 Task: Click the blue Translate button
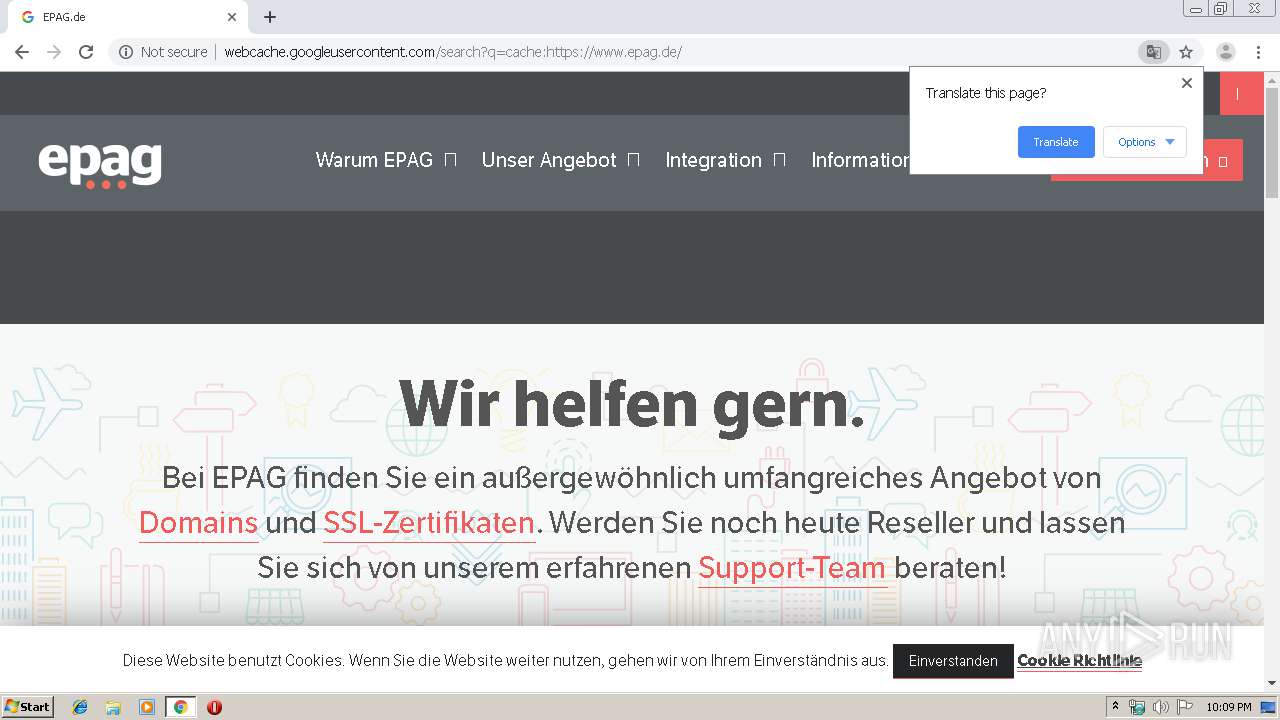pyautogui.click(x=1056, y=142)
